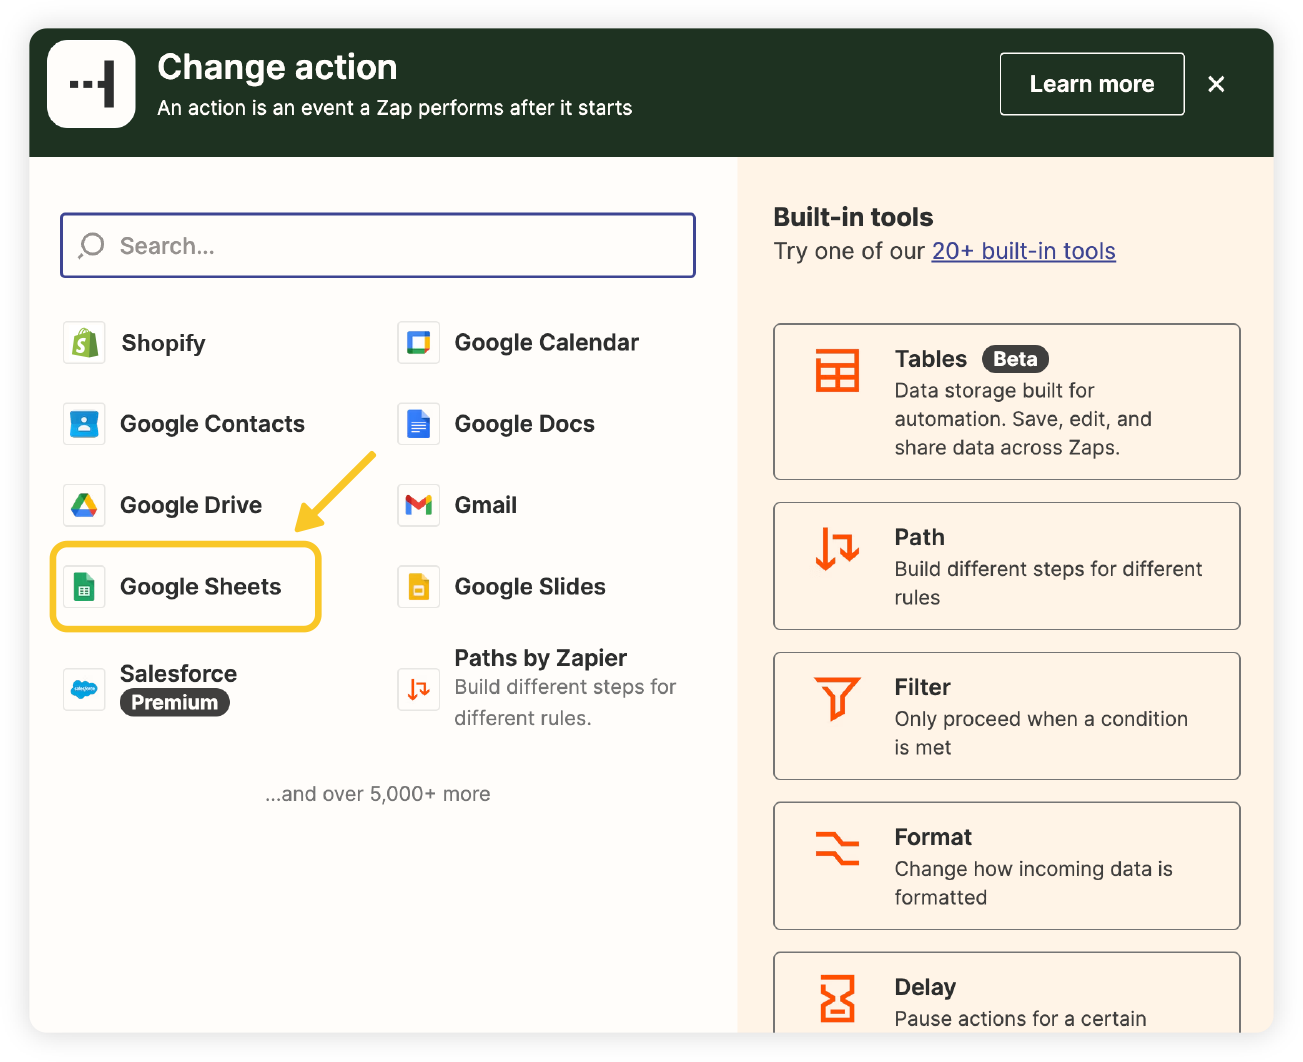Click the Paths by Zapier icon

pyautogui.click(x=418, y=689)
